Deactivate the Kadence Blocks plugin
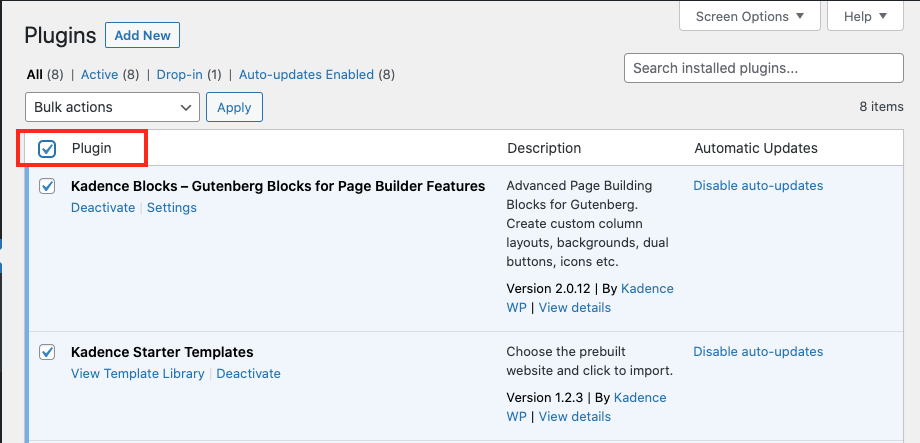Screen dimensions: 920x443 pos(103,208)
